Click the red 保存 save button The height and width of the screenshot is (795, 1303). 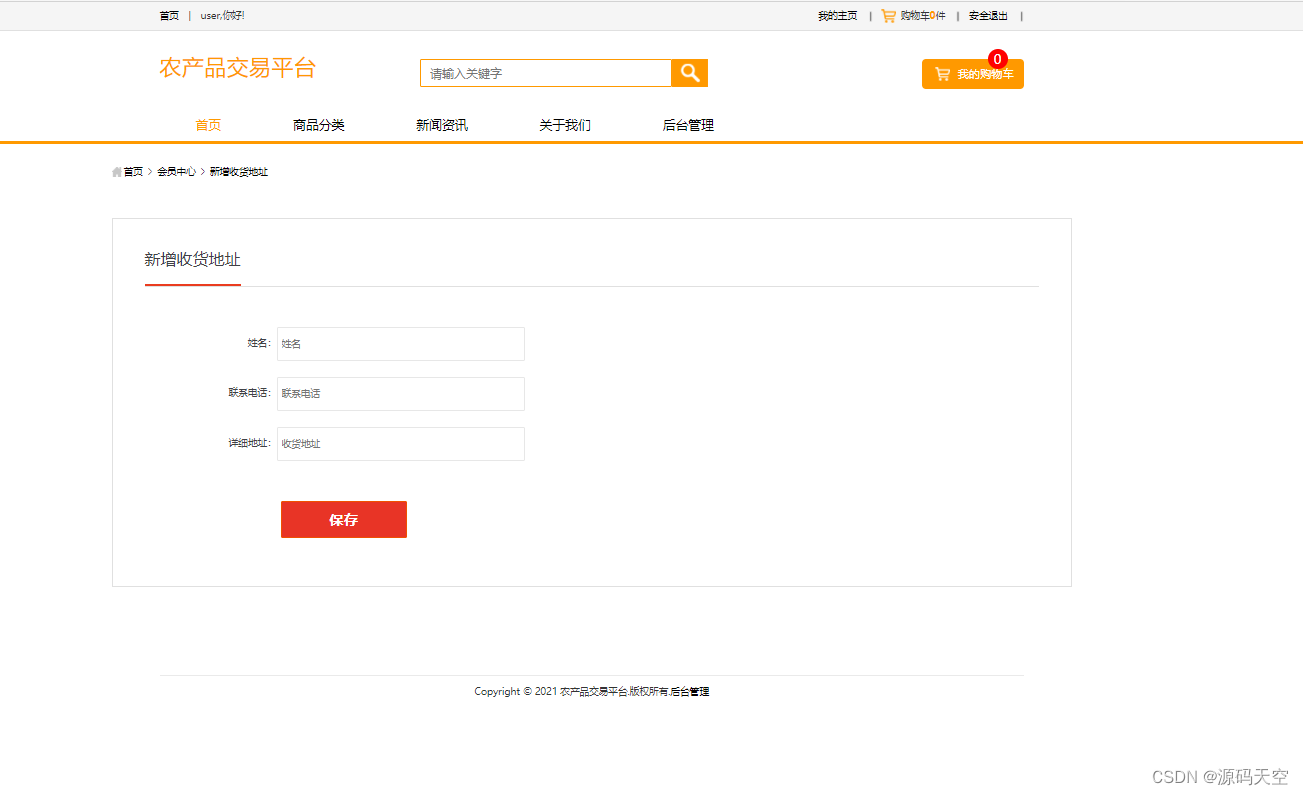click(x=343, y=519)
